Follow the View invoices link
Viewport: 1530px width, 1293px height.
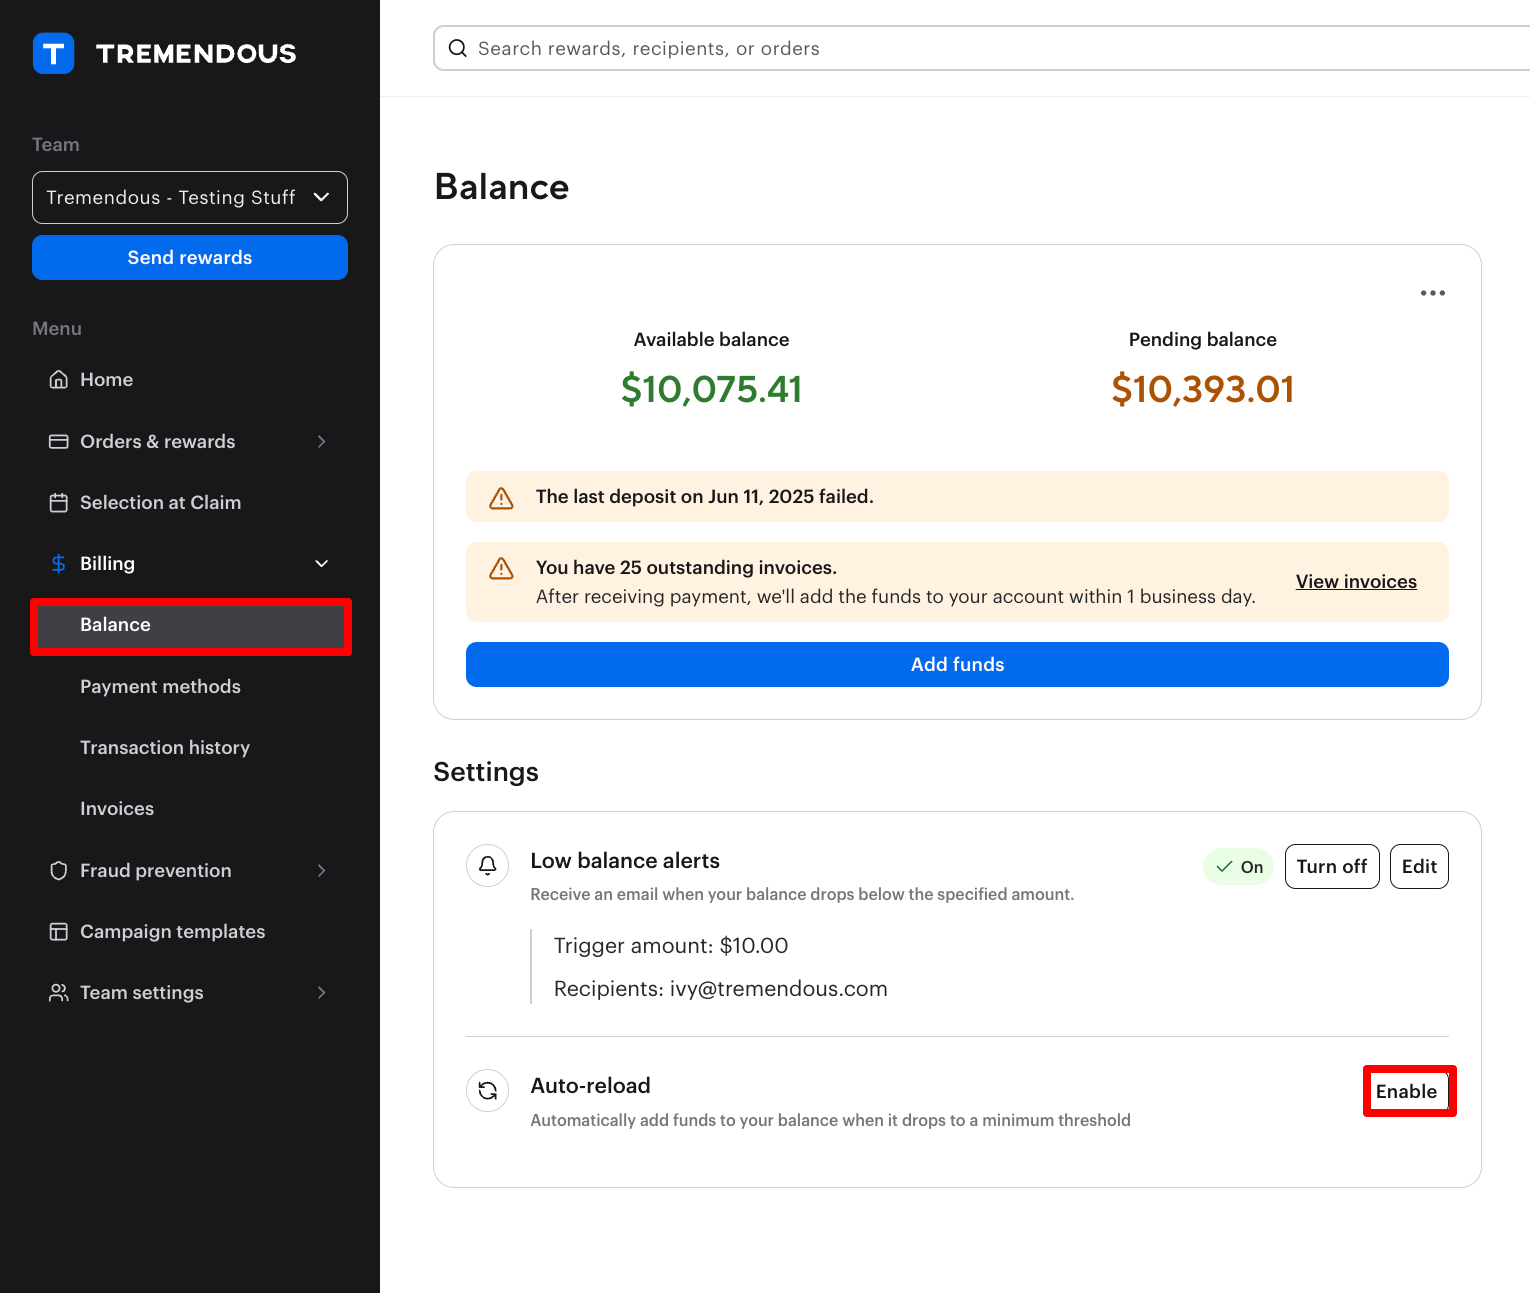click(1356, 581)
